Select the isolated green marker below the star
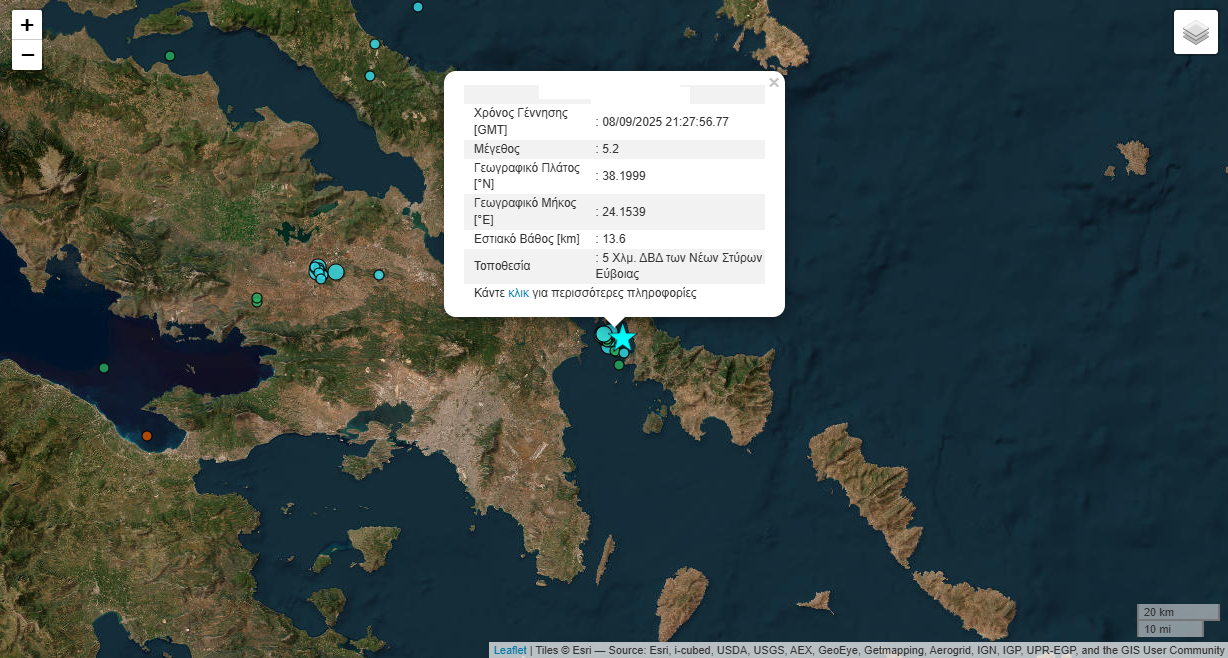 point(619,366)
